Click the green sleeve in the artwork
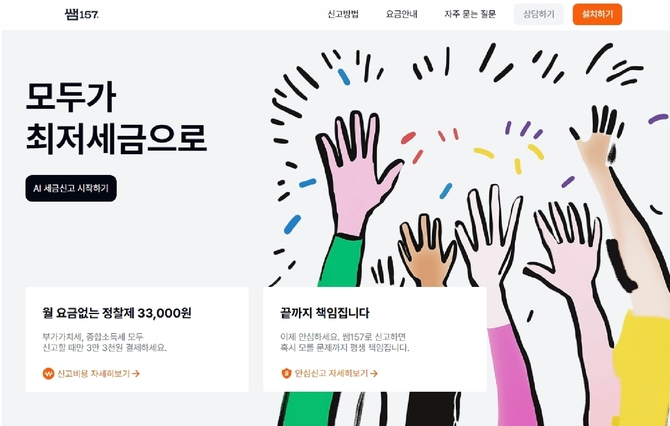The image size is (670, 426). coord(340,261)
